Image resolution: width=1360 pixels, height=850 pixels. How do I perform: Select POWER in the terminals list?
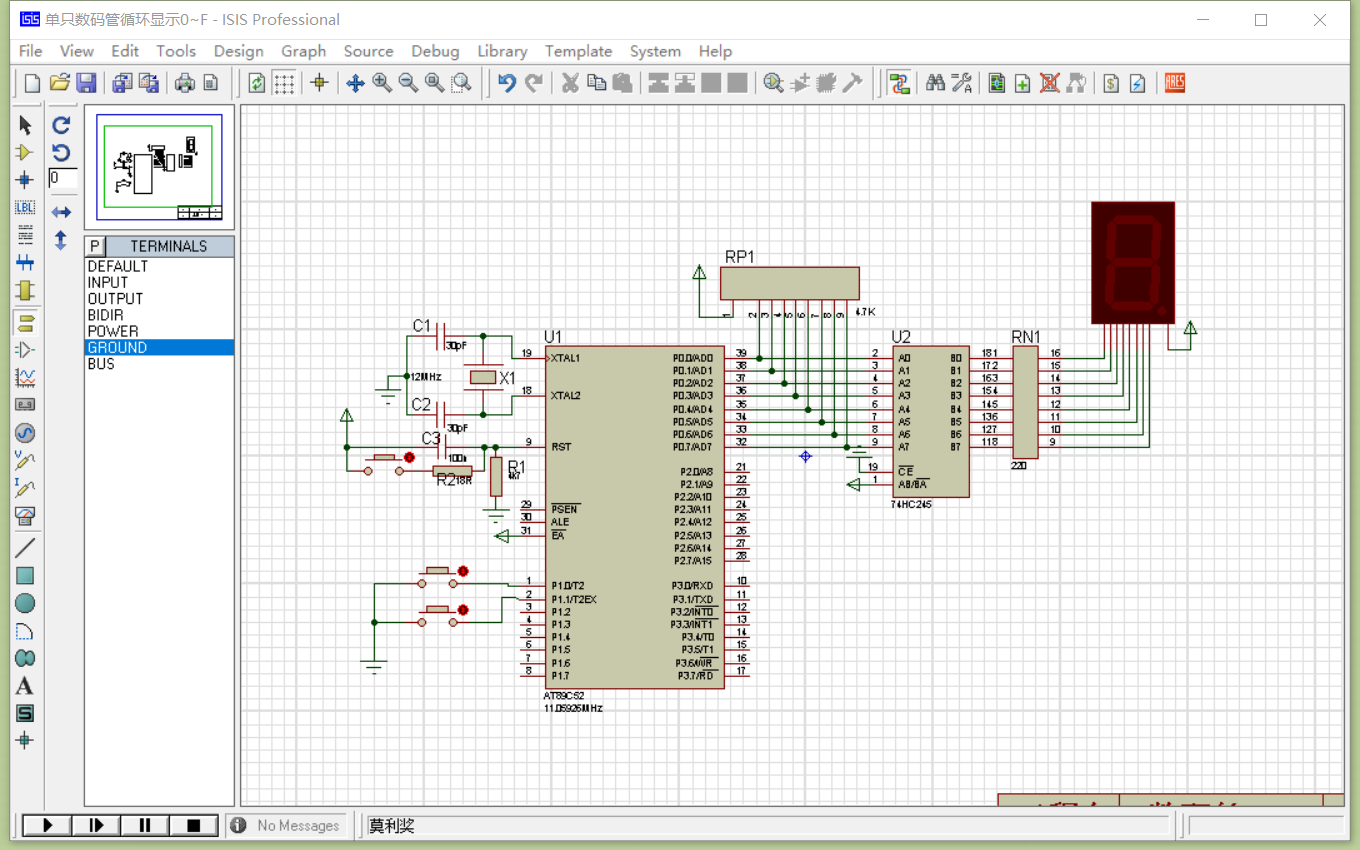tap(113, 331)
